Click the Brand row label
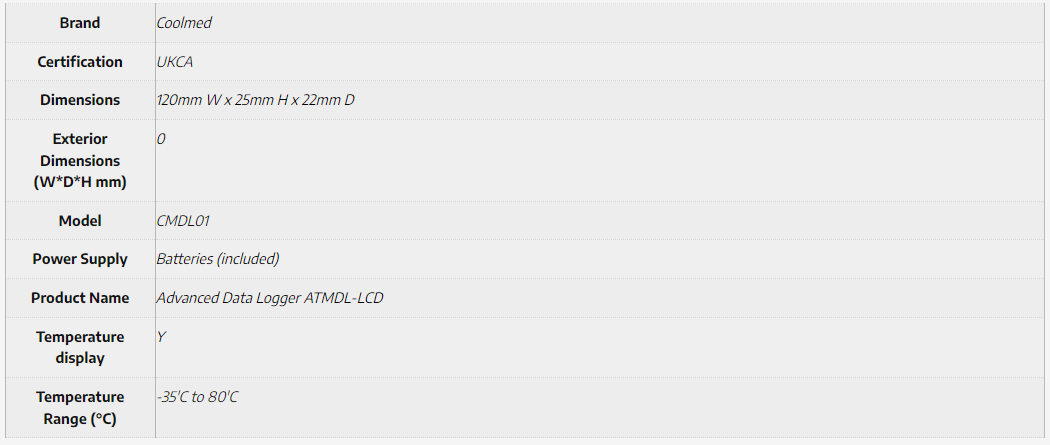 tap(80, 23)
